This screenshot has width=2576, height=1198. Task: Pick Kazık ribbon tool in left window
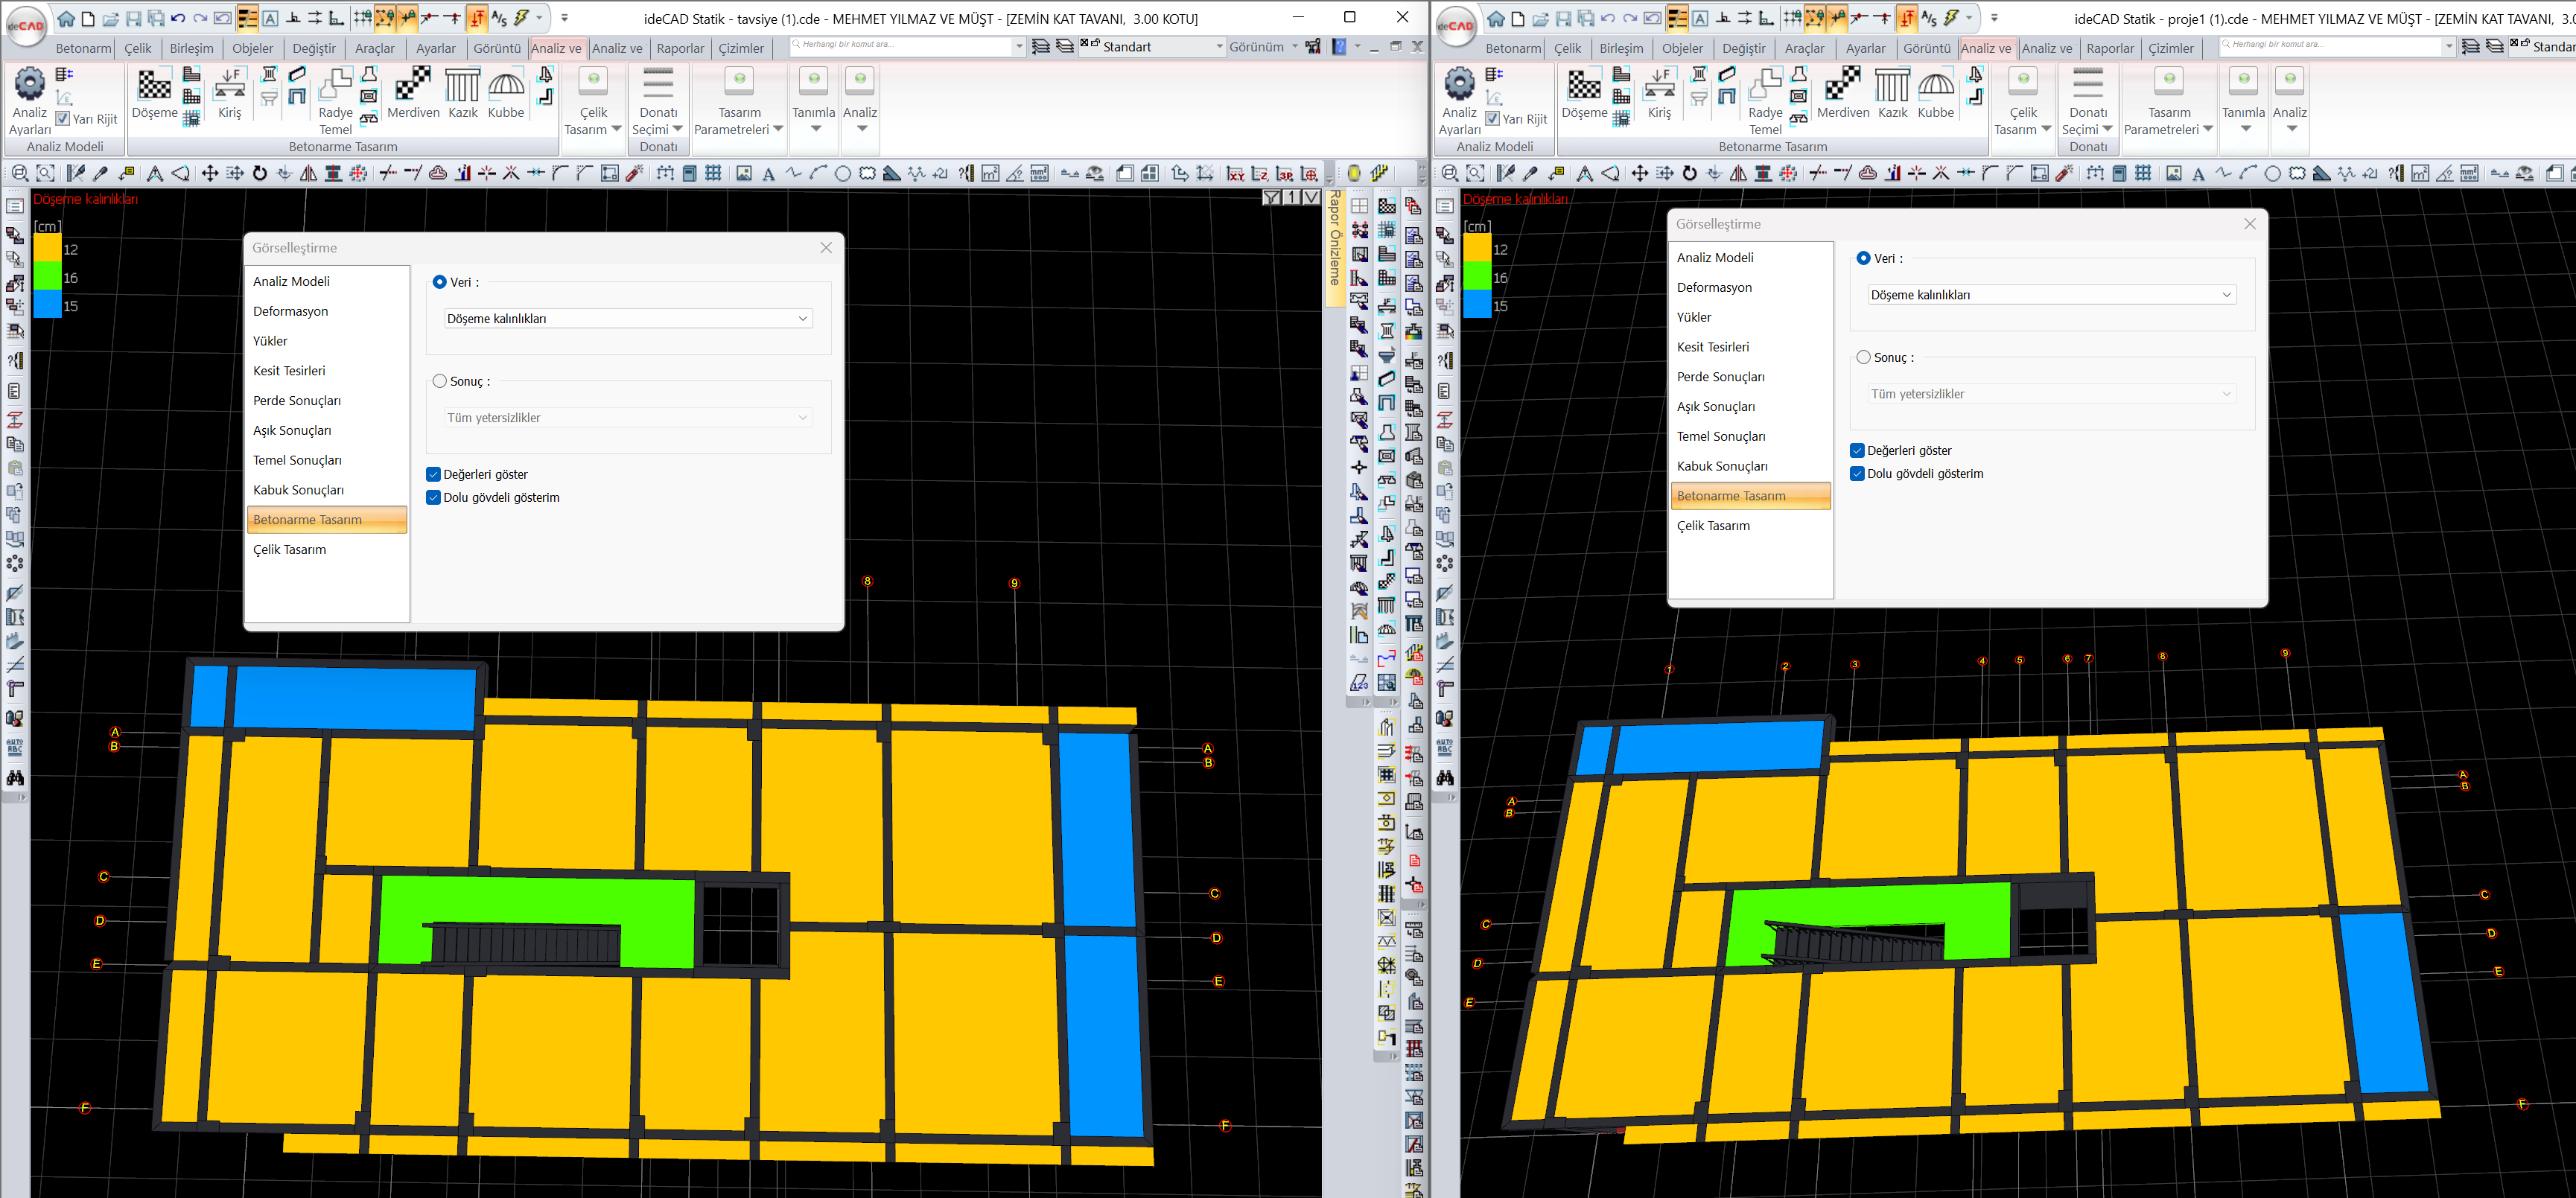click(463, 94)
